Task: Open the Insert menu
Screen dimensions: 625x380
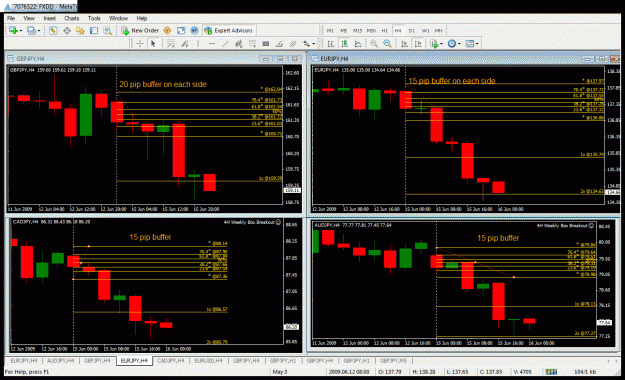Action: pos(49,18)
